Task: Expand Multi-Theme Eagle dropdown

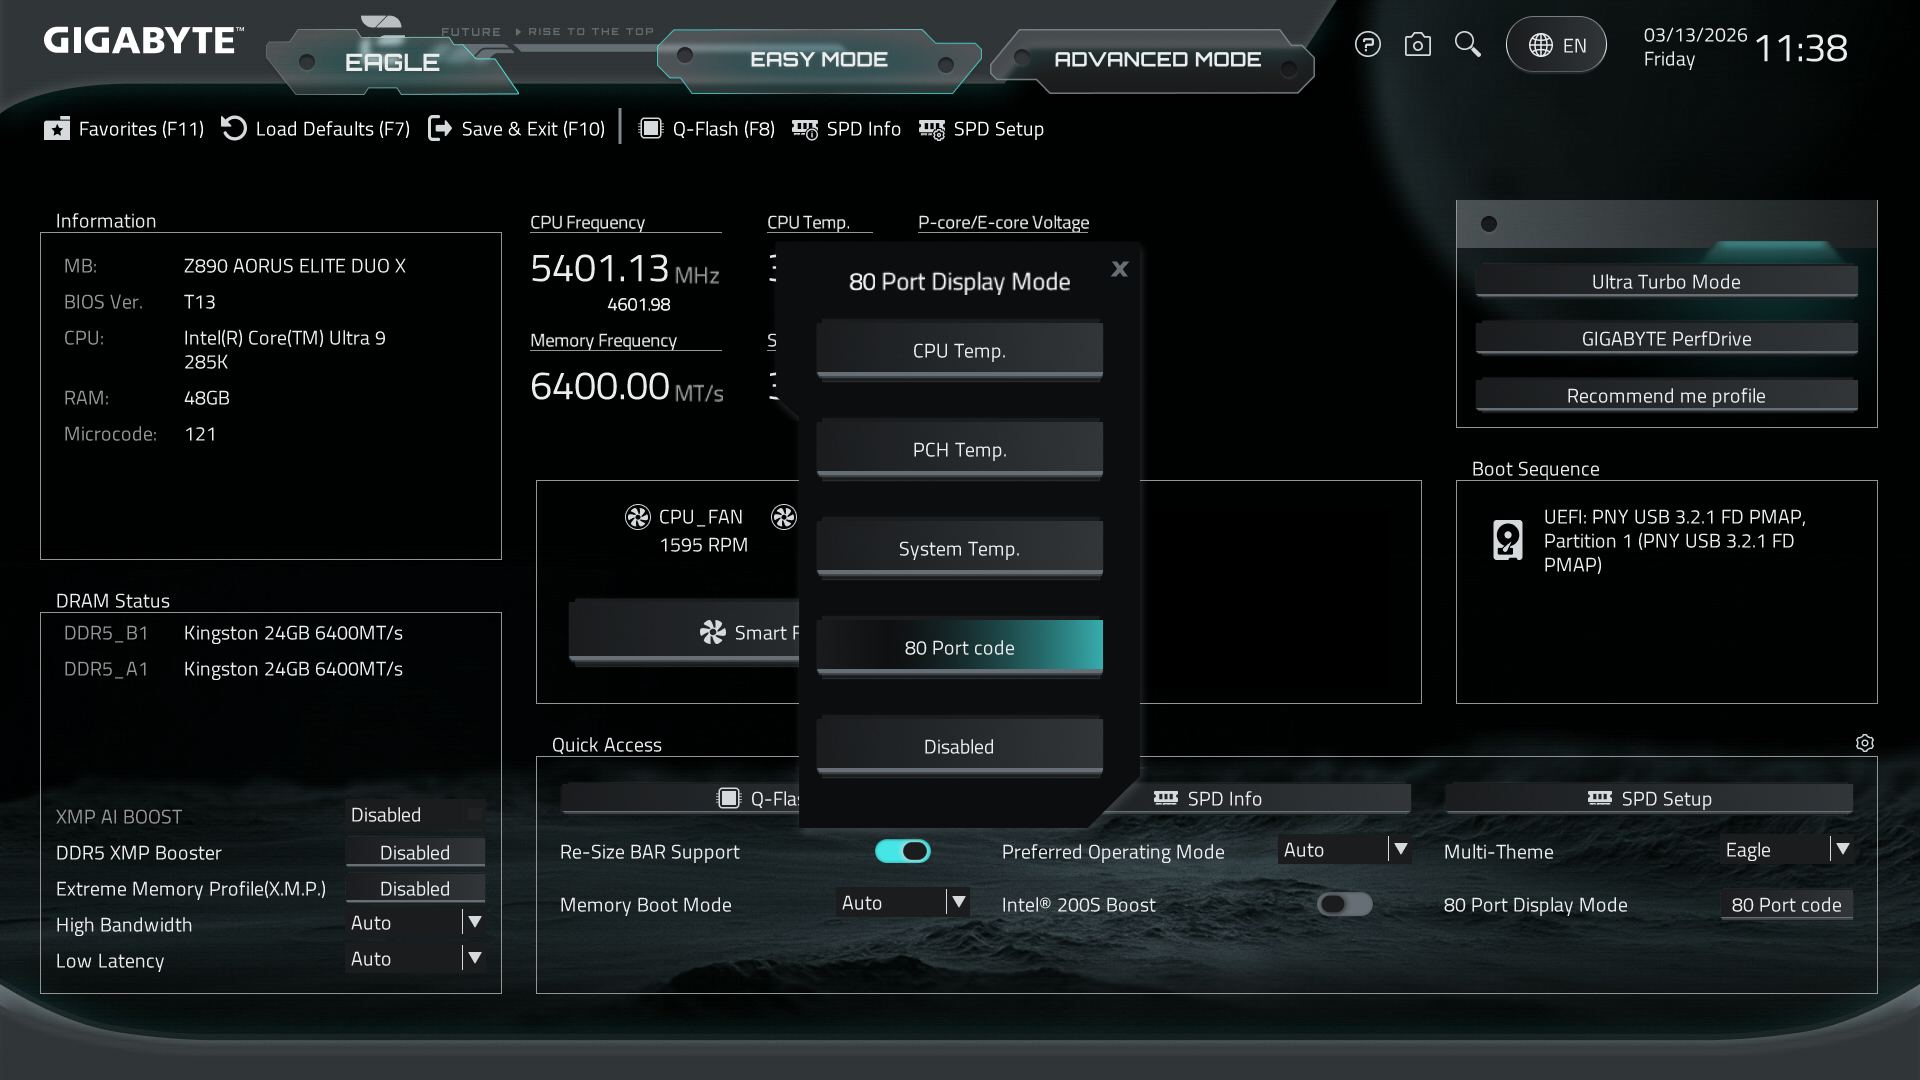Action: (x=1842, y=850)
